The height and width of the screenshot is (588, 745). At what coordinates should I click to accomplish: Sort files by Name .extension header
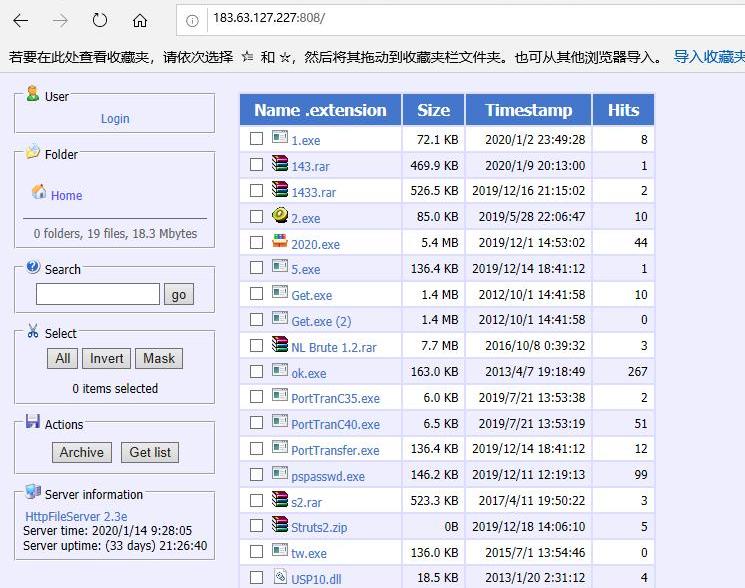[320, 110]
